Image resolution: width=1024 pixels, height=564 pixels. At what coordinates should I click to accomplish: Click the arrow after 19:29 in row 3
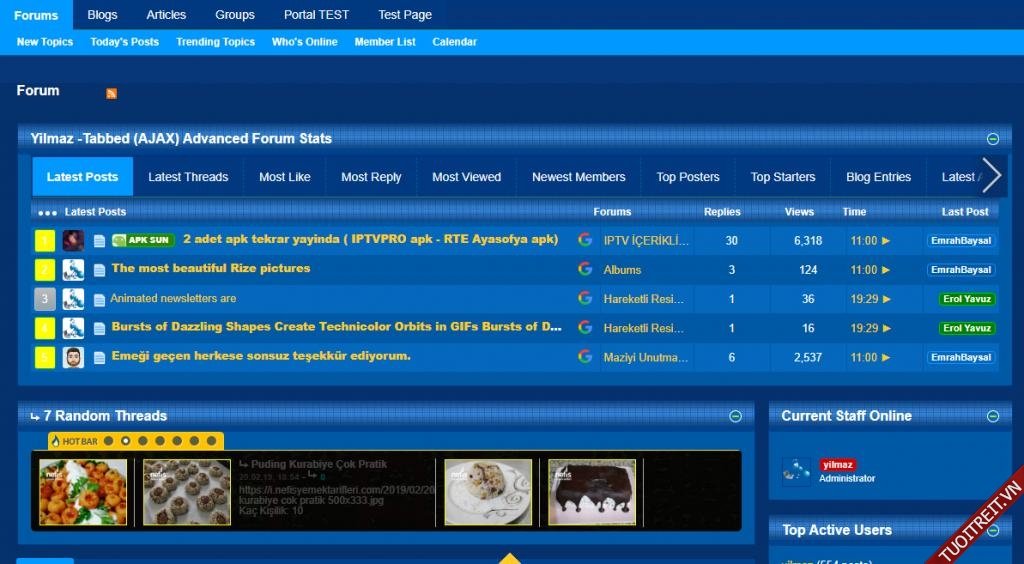tap(886, 299)
